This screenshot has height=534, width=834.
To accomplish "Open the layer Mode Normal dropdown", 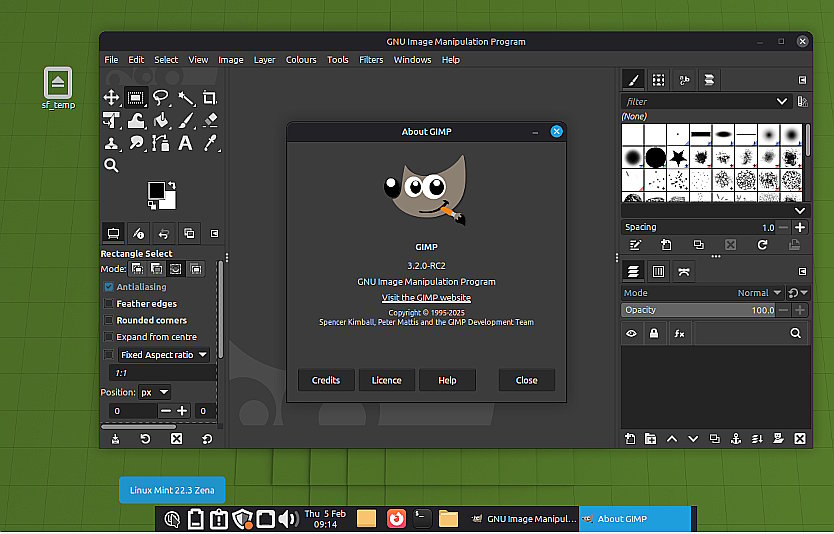I will click(702, 293).
